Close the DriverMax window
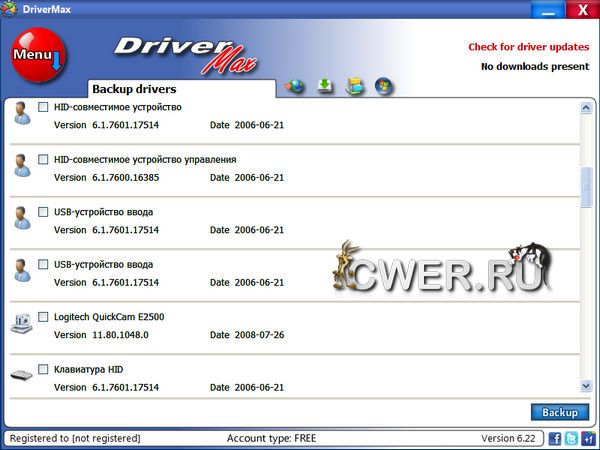Image resolution: width=600 pixels, height=450 pixels. click(582, 10)
